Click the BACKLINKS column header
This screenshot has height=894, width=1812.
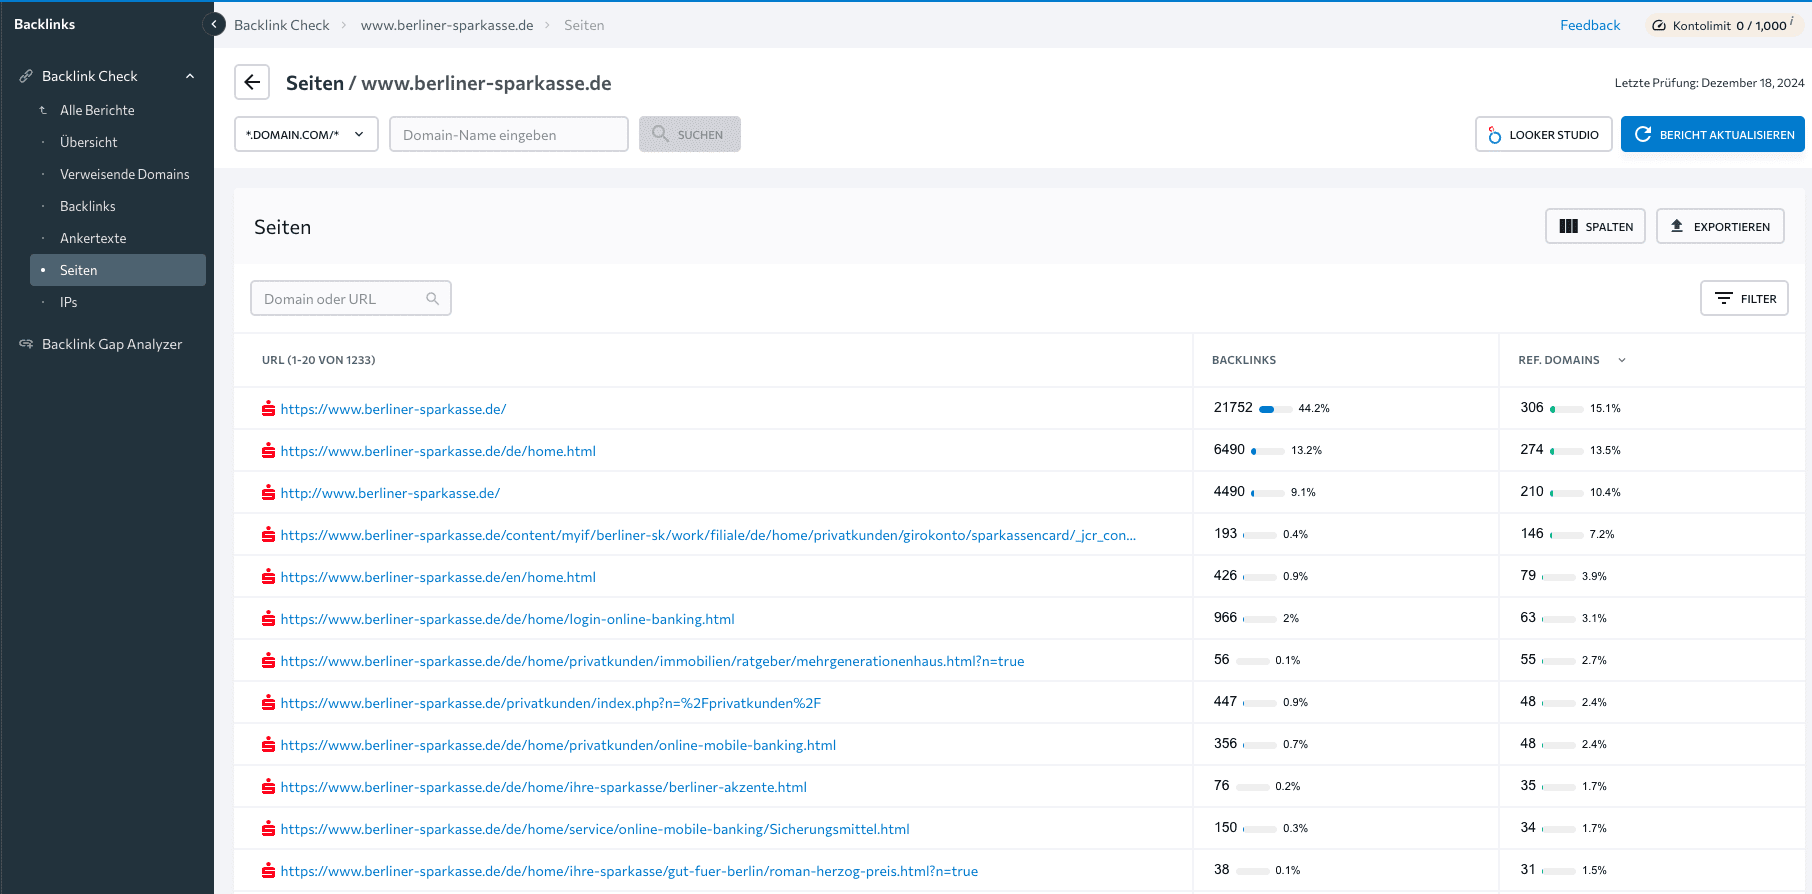pos(1244,360)
